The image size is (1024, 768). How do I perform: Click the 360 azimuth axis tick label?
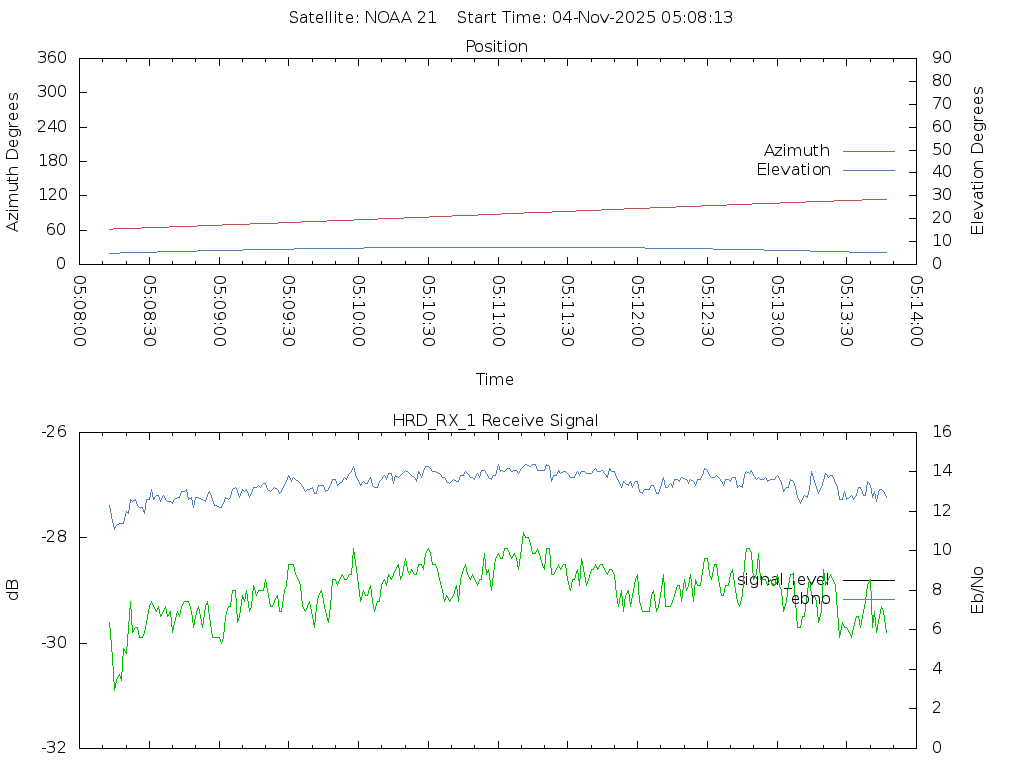click(51, 58)
